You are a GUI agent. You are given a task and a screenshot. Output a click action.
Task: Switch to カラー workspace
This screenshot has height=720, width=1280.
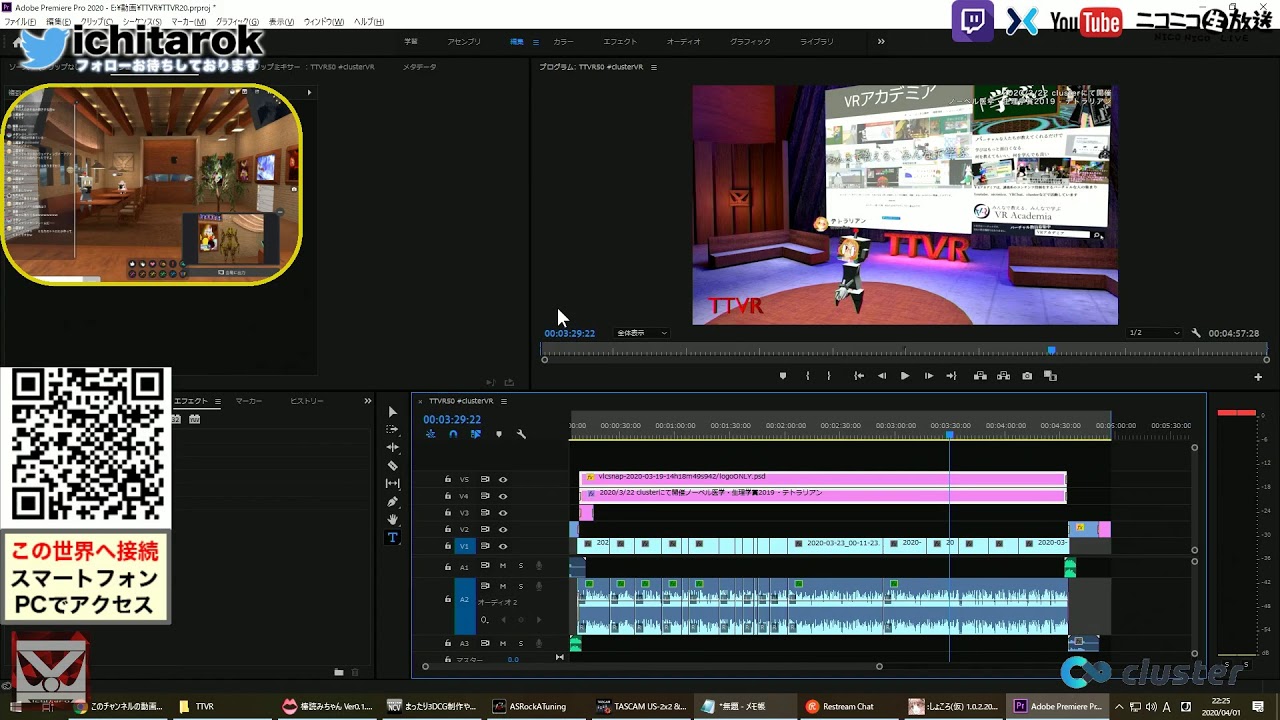tap(563, 42)
